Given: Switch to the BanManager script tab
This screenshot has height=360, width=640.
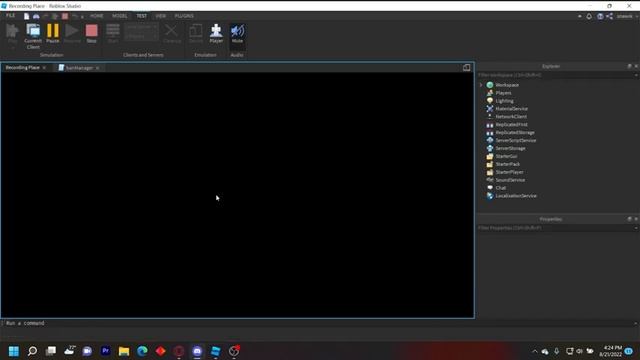Looking at the screenshot, I should click(x=79, y=68).
